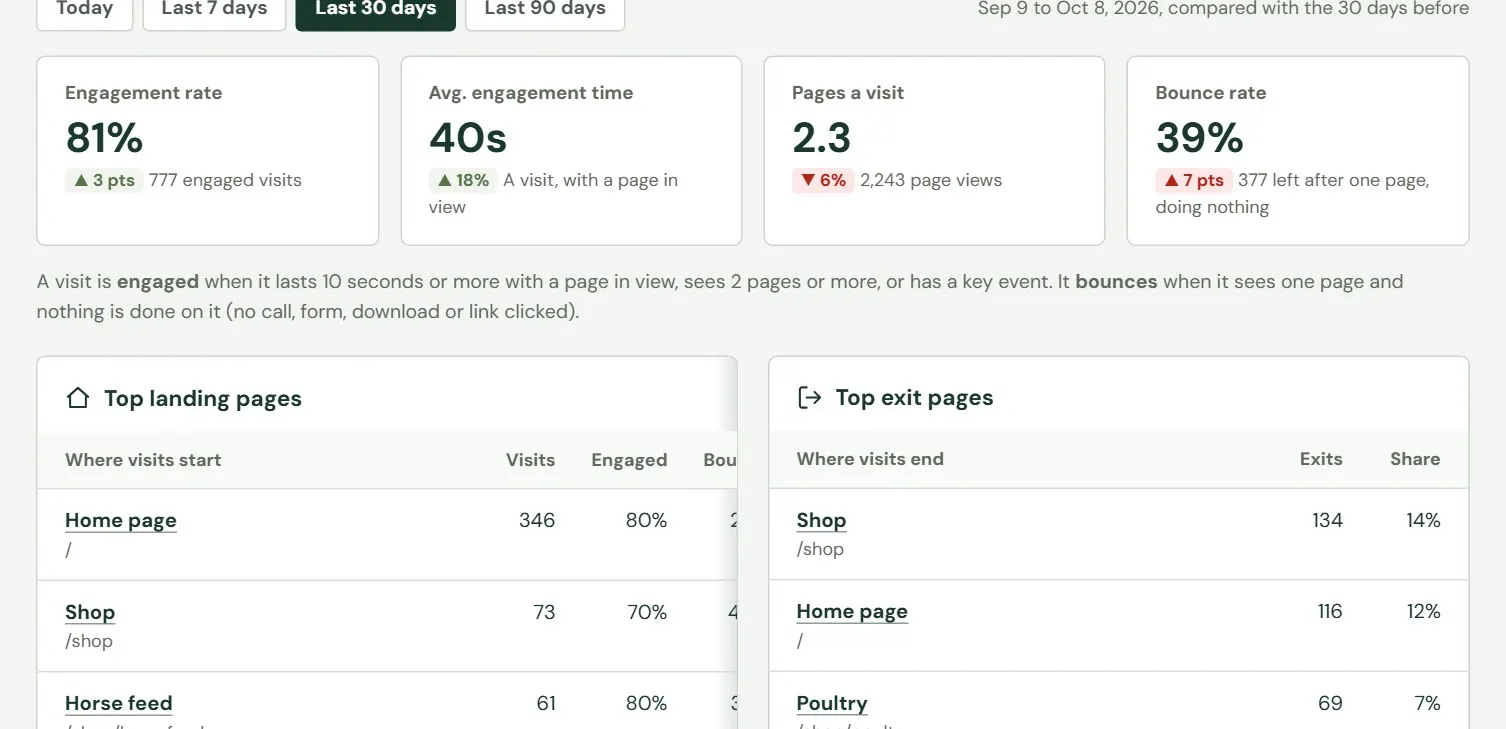Click the green 3 pts change badge
The height and width of the screenshot is (729, 1506).
click(104, 180)
